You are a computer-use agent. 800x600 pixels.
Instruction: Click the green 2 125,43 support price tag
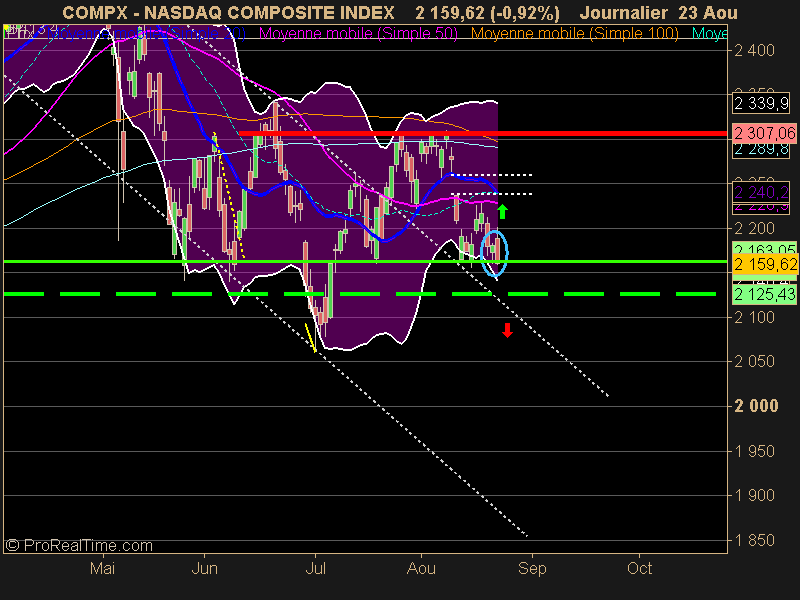coord(765,294)
